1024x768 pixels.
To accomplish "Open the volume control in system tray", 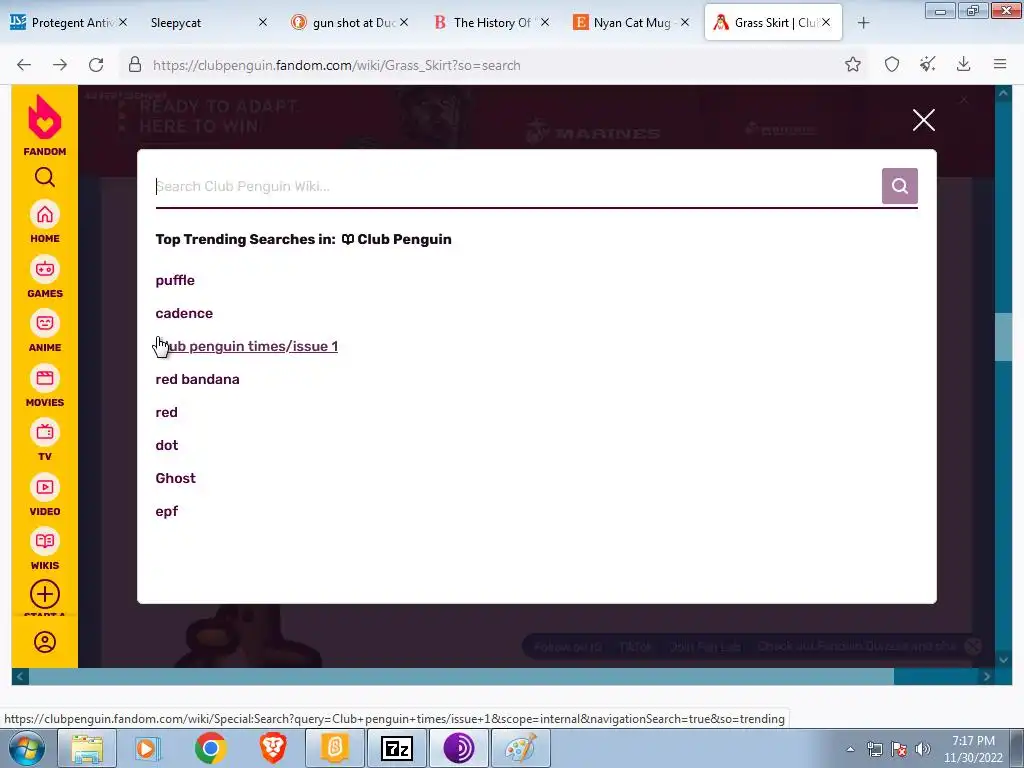I will pos(922,749).
